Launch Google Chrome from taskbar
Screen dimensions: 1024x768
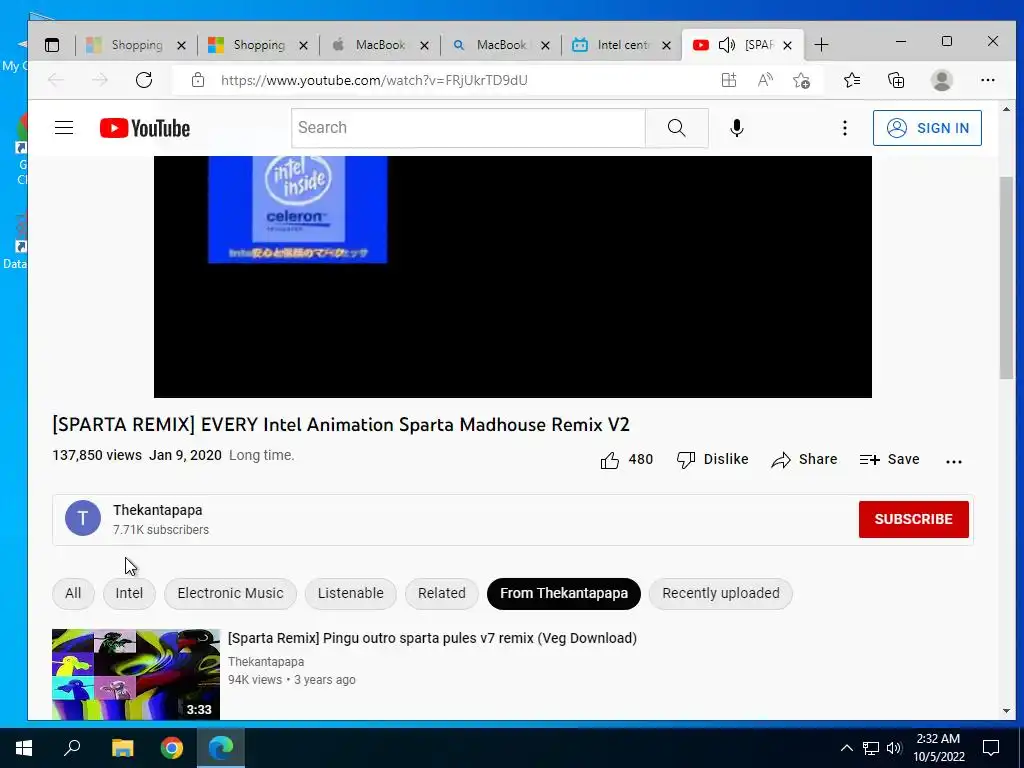point(172,748)
